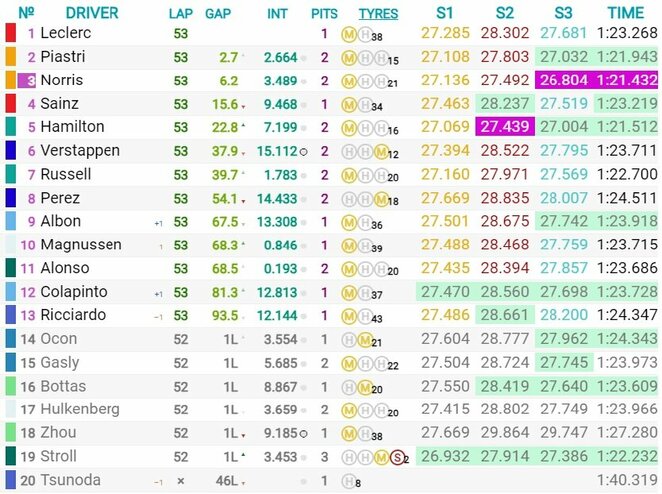Screen dimensions: 662x494
Task: Click Norris's purple position number 3 badge
Action: pyautogui.click(x=31, y=80)
